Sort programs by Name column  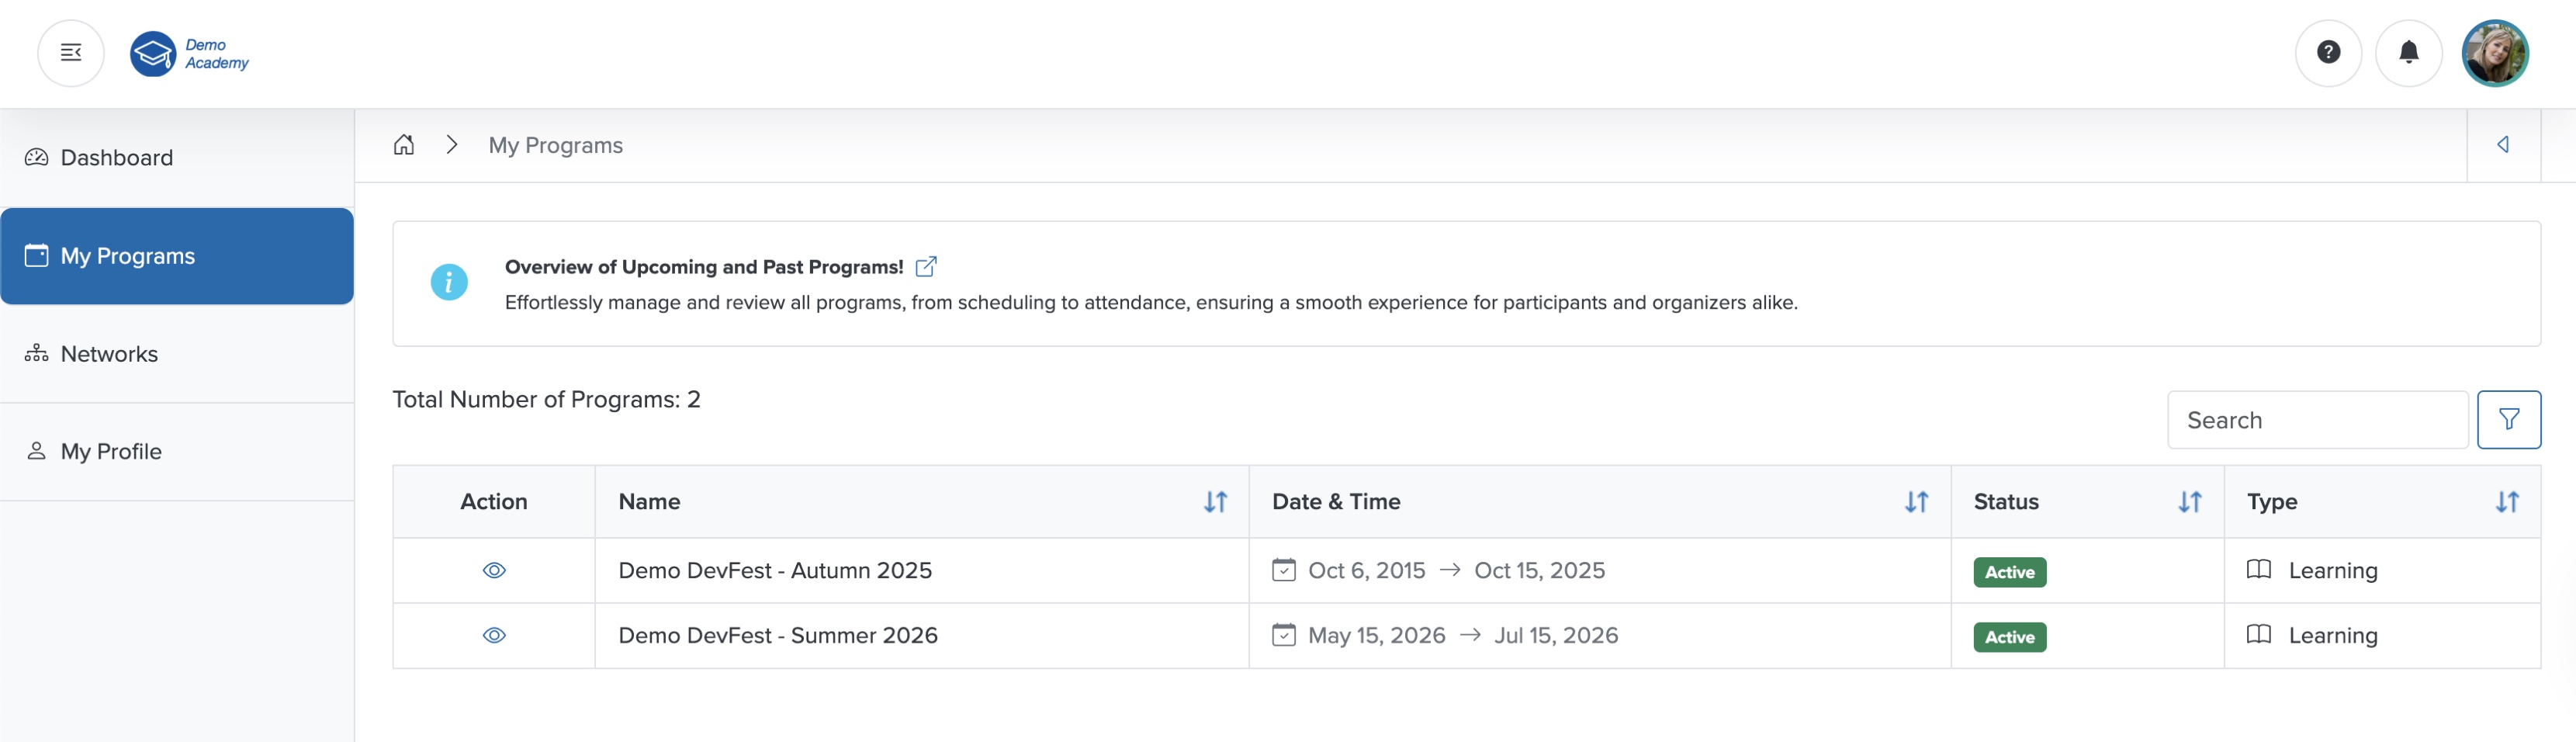tap(1214, 502)
